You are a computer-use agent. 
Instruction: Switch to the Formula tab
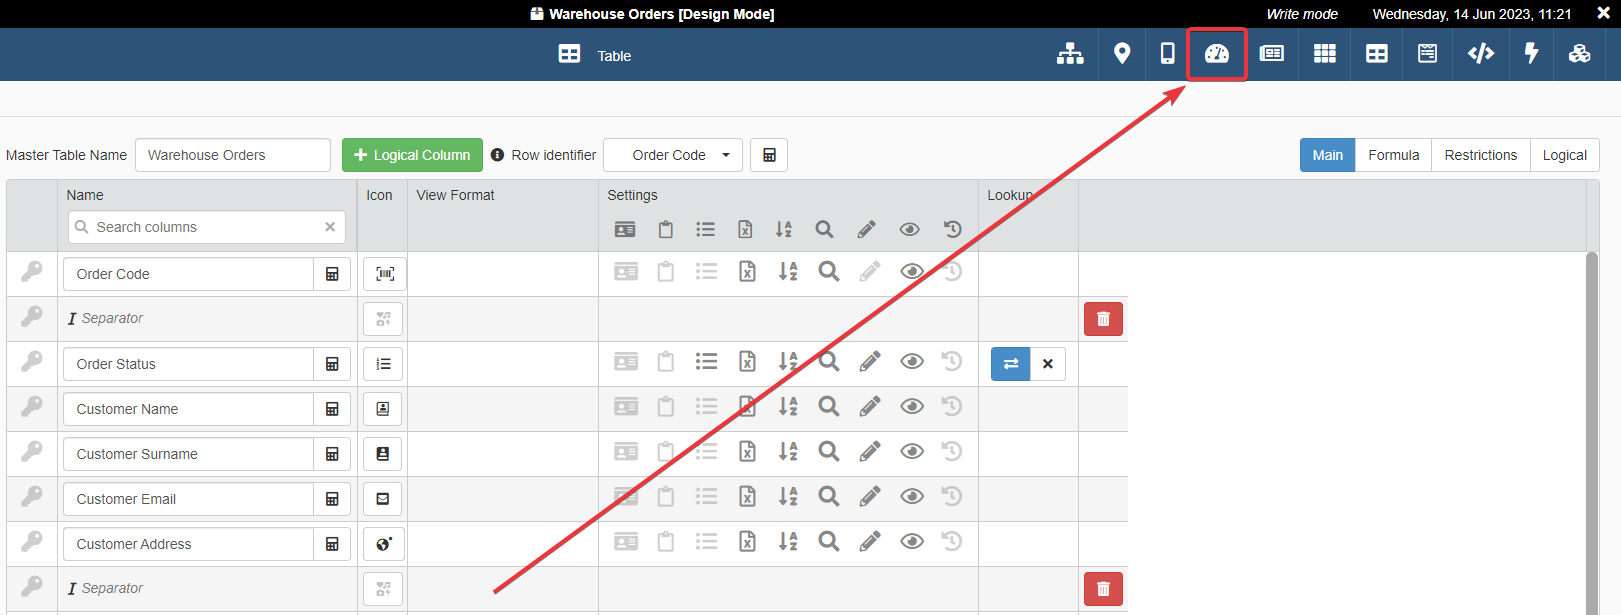(1393, 155)
